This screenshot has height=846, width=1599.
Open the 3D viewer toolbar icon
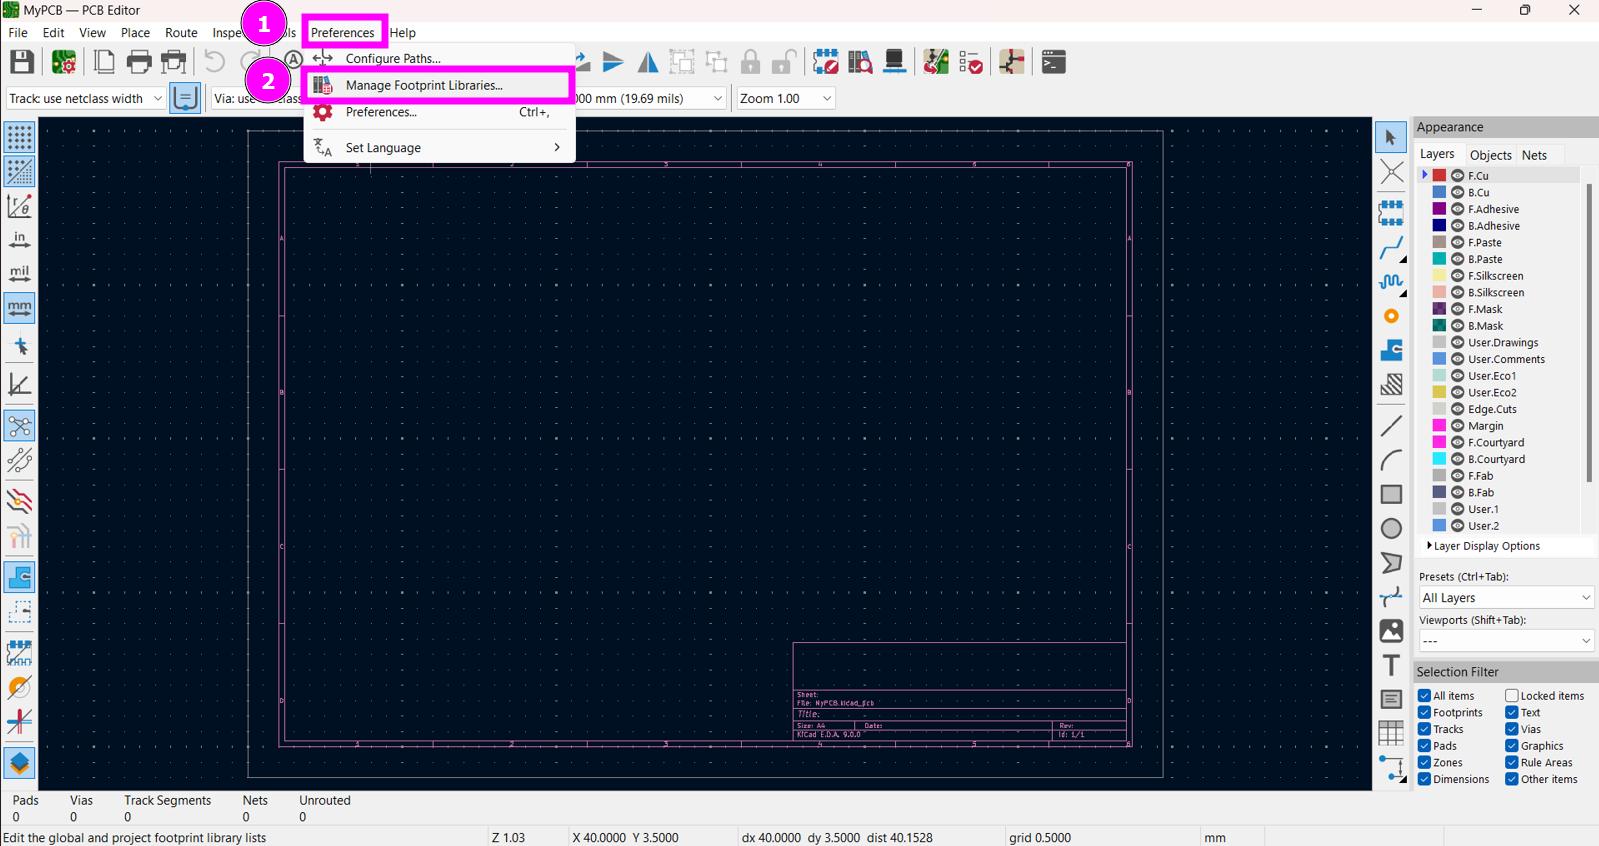pos(895,62)
